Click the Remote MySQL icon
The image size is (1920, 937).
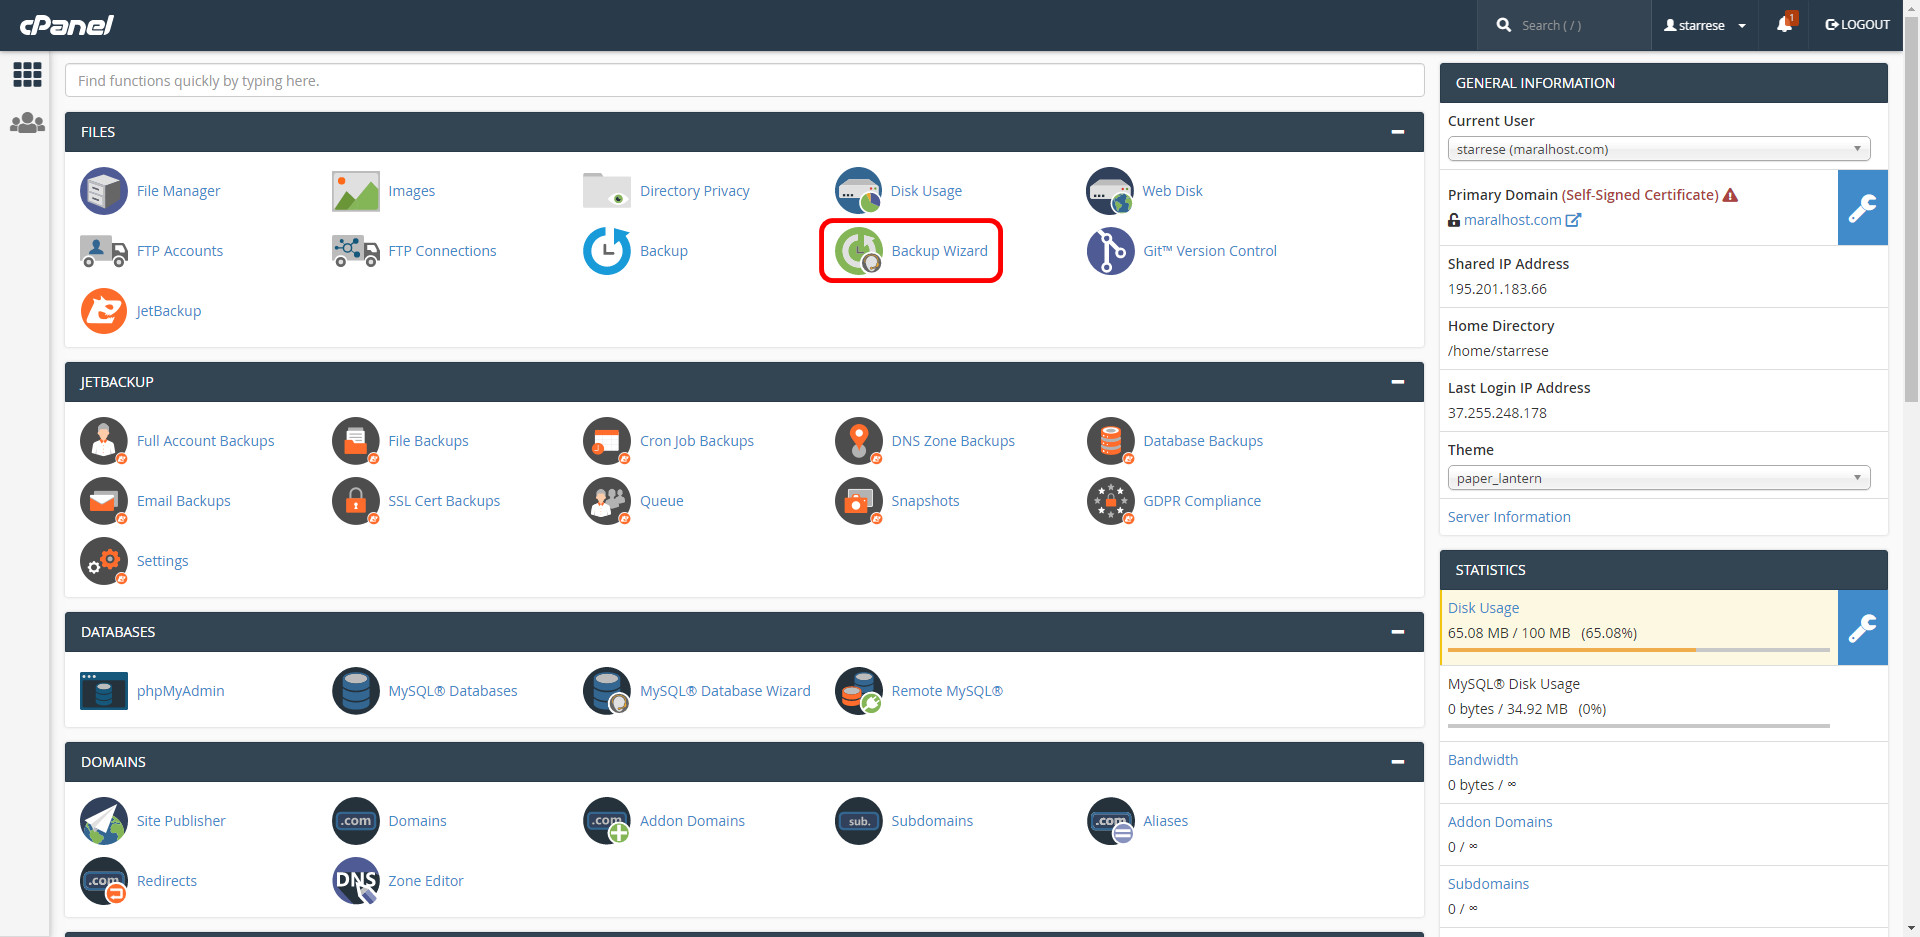859,691
